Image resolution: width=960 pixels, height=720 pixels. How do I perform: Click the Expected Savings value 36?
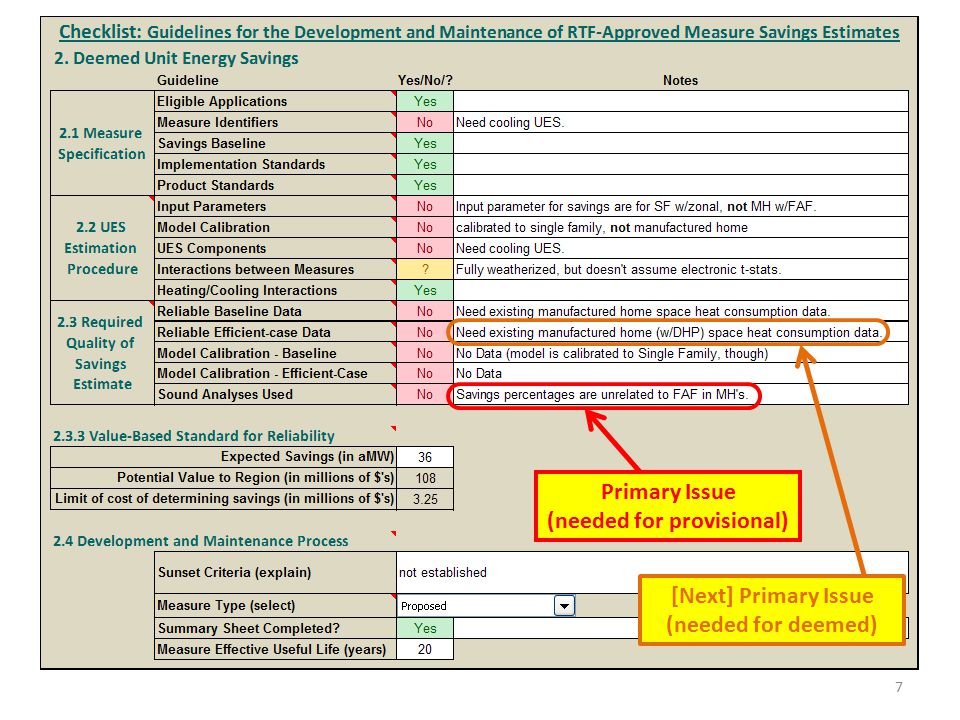point(425,457)
